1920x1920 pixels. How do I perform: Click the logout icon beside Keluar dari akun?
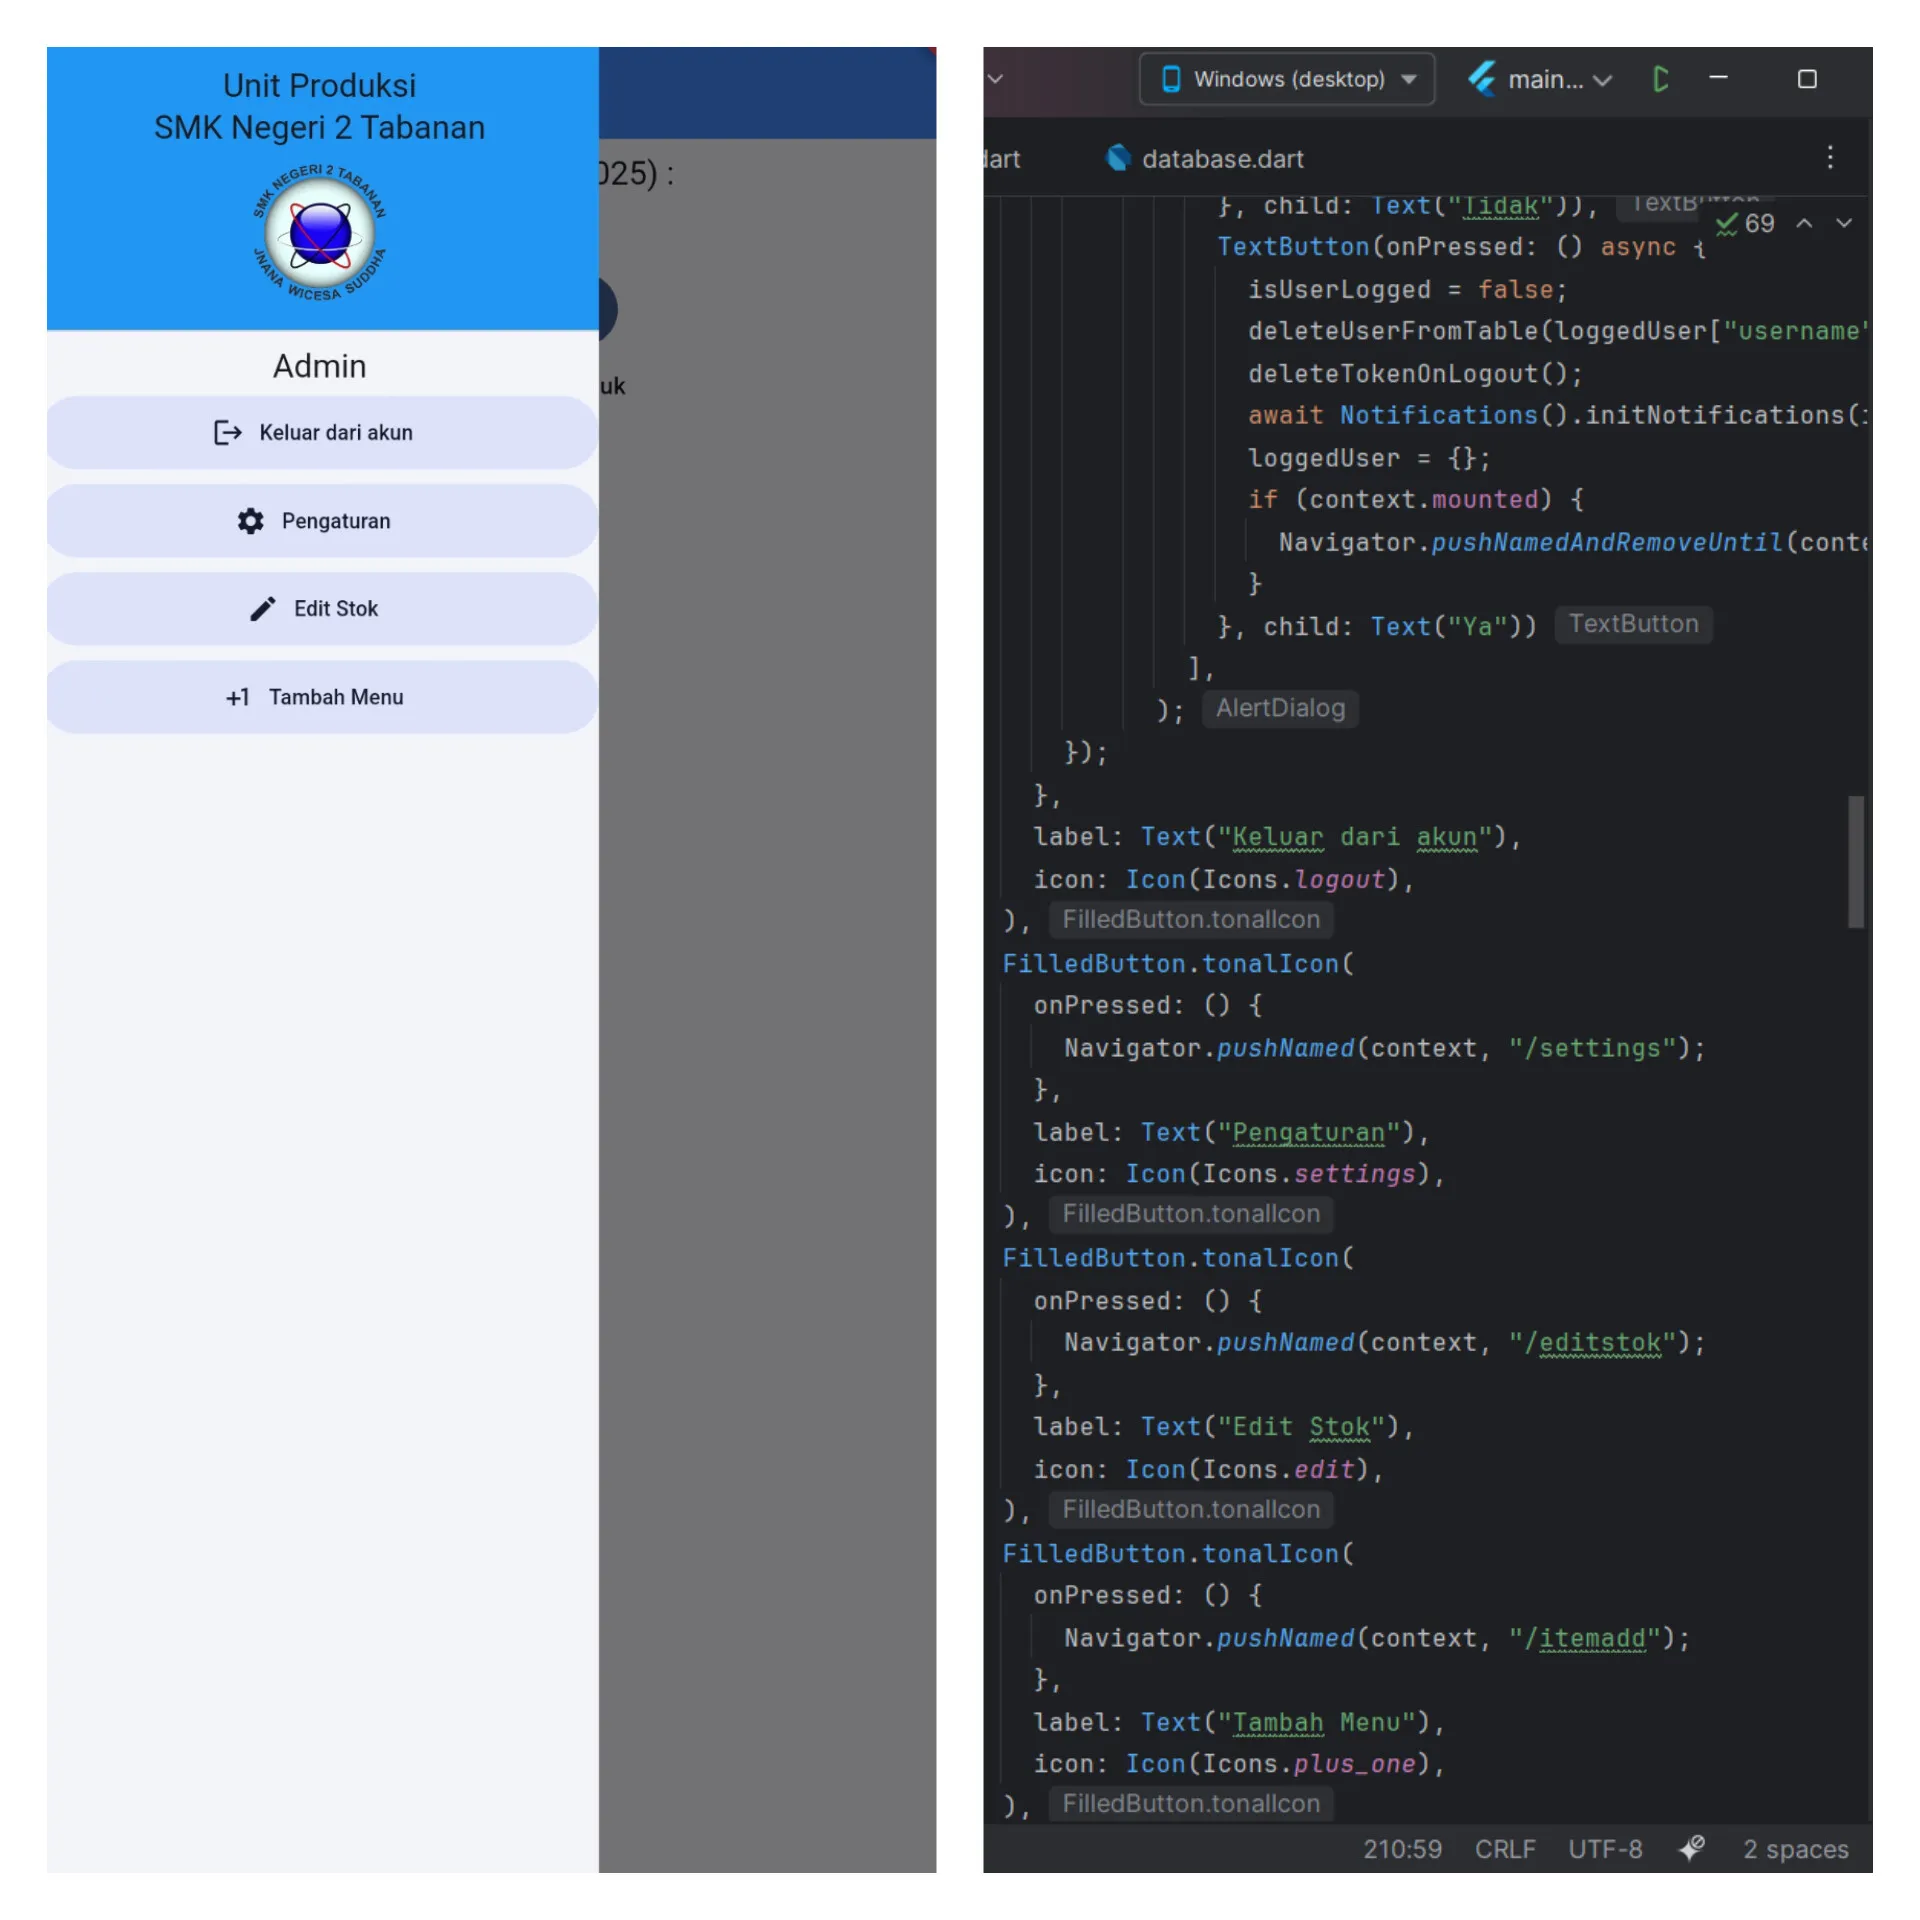227,432
